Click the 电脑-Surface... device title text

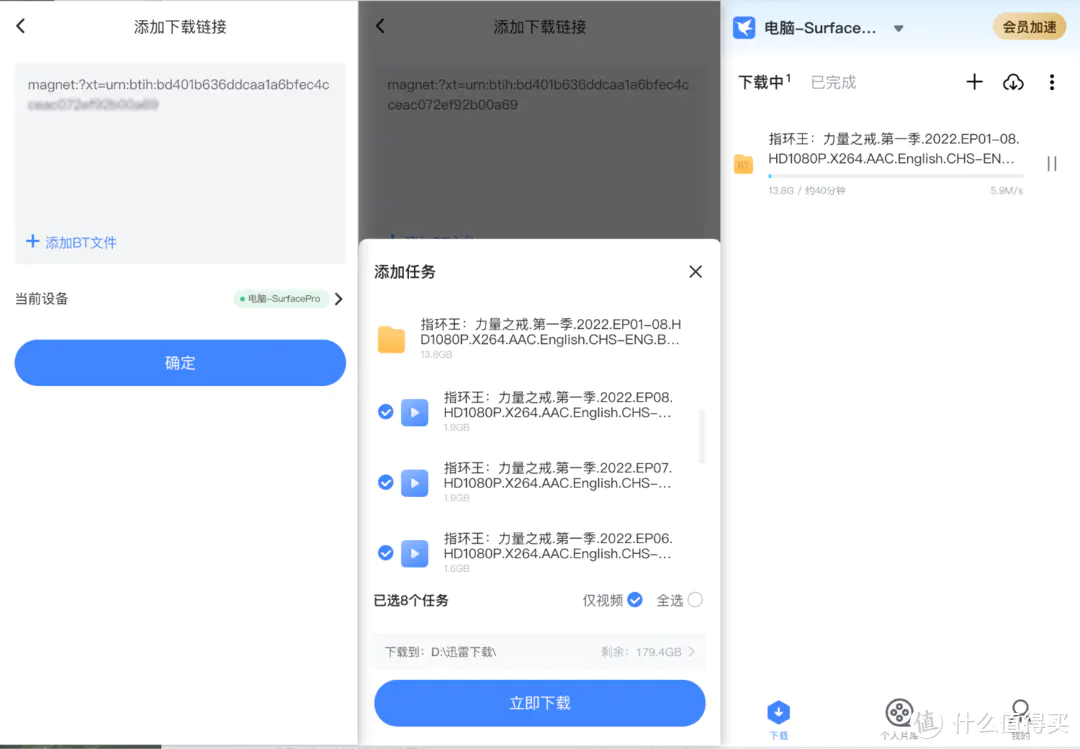[820, 28]
